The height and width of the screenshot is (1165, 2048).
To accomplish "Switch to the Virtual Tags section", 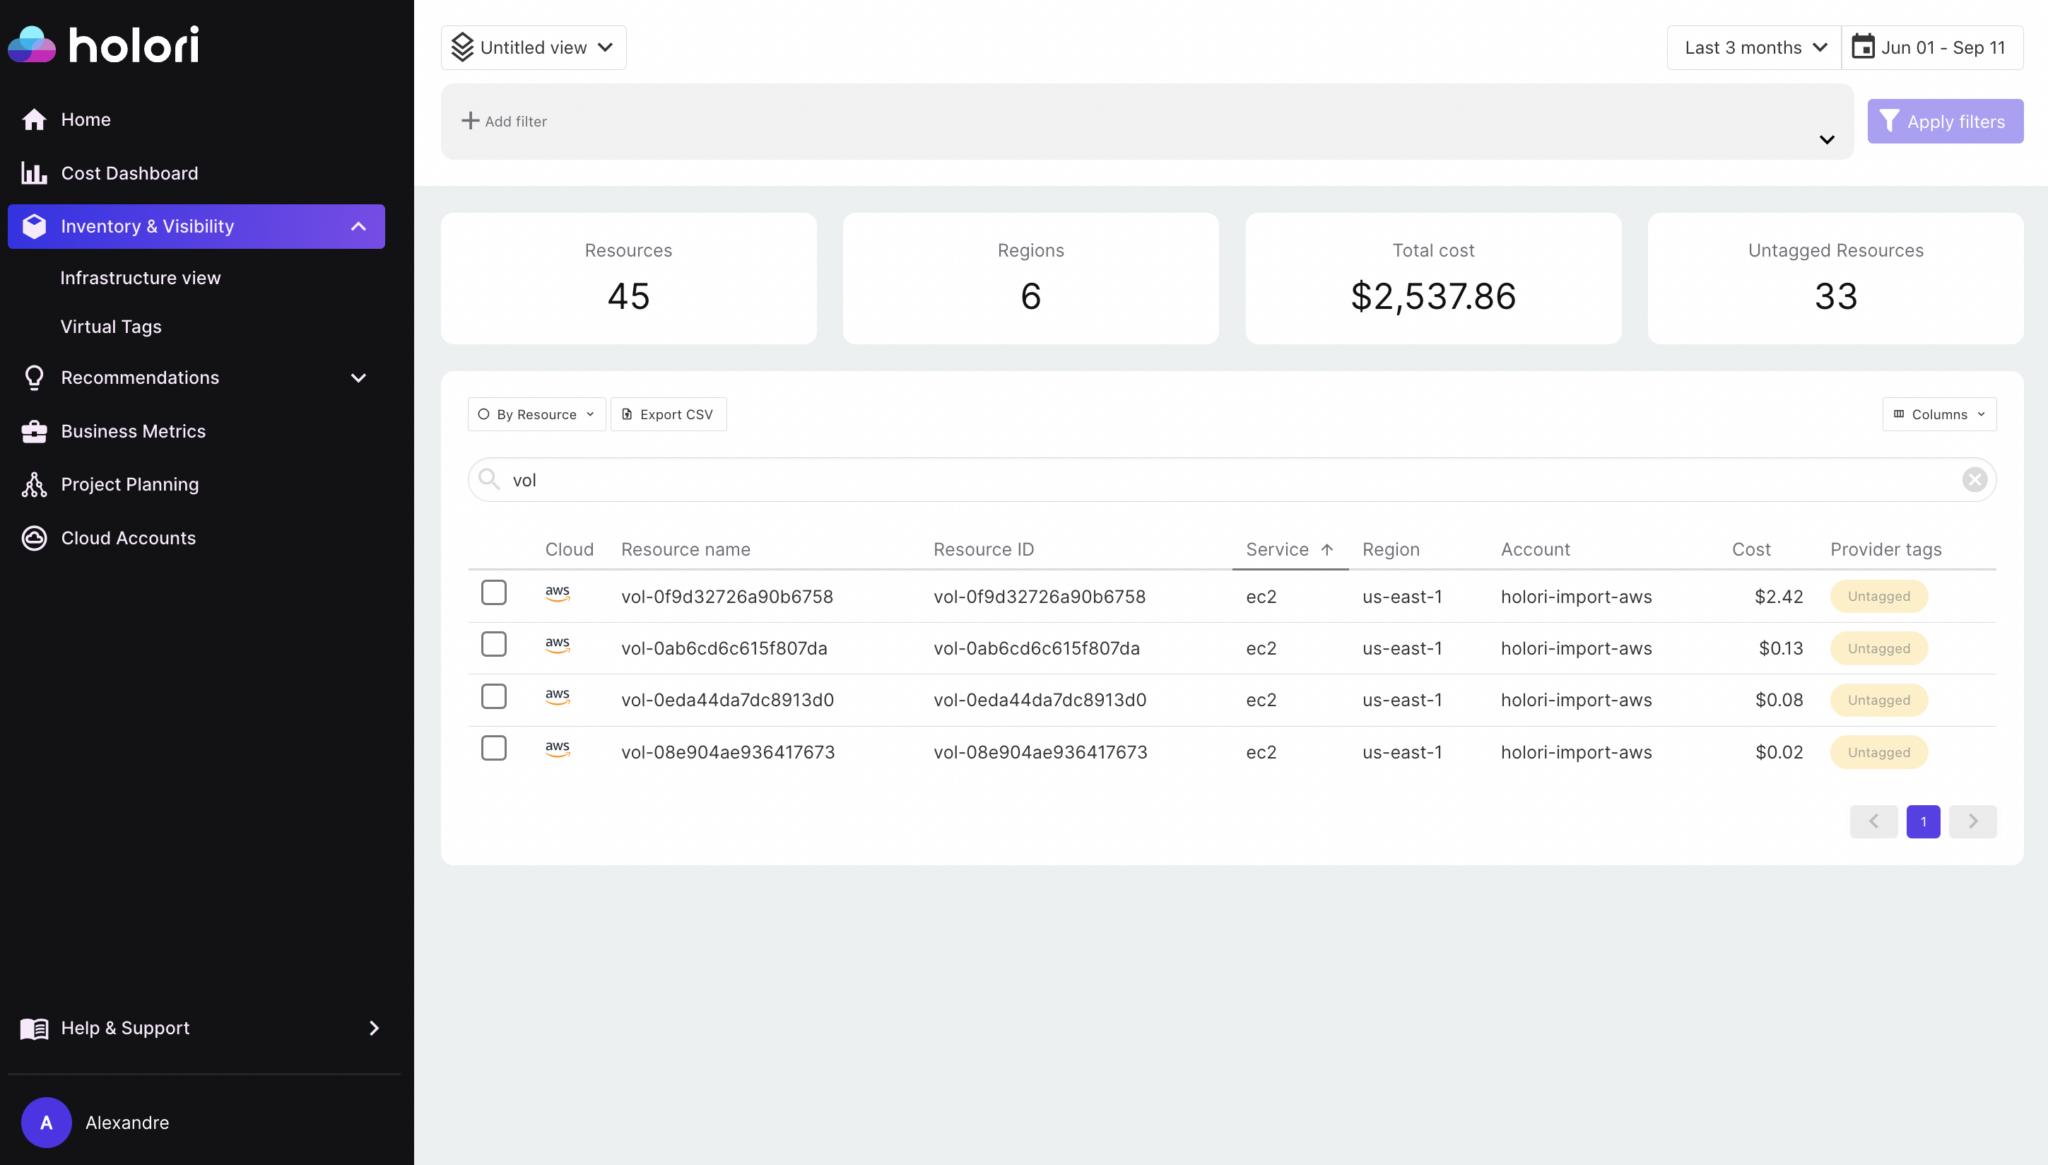I will point(110,326).
